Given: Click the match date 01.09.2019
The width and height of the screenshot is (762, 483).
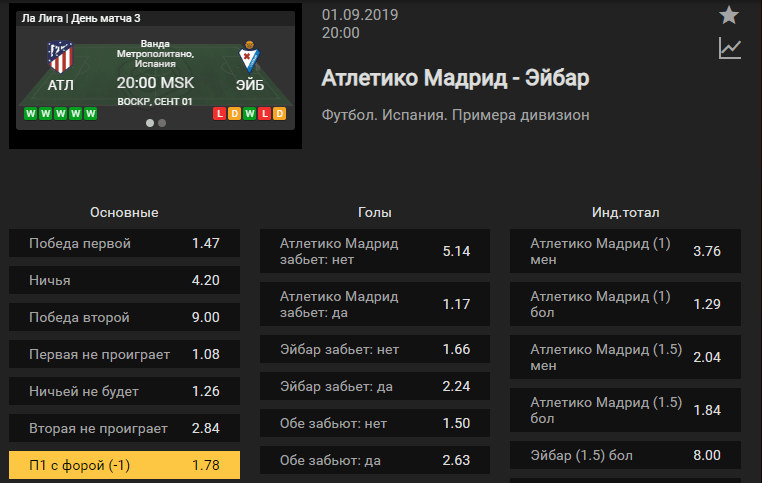Looking at the screenshot, I should [x=360, y=15].
